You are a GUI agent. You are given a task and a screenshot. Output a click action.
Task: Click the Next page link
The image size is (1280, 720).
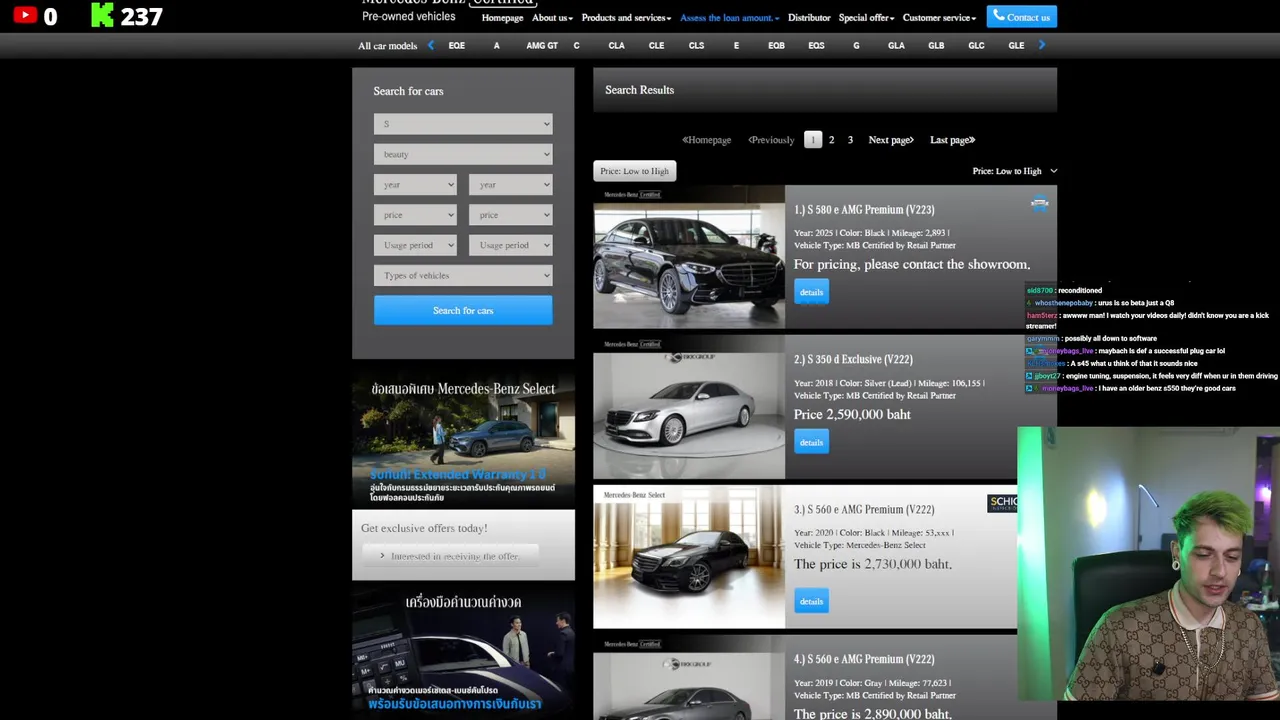pyautogui.click(x=891, y=140)
